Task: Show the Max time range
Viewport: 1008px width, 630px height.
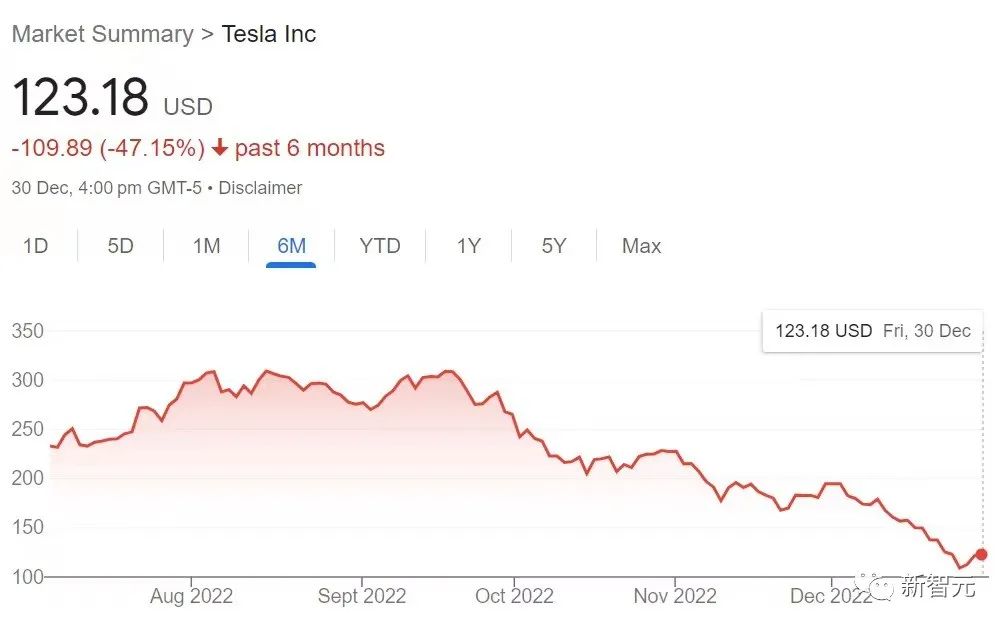Action: (641, 246)
